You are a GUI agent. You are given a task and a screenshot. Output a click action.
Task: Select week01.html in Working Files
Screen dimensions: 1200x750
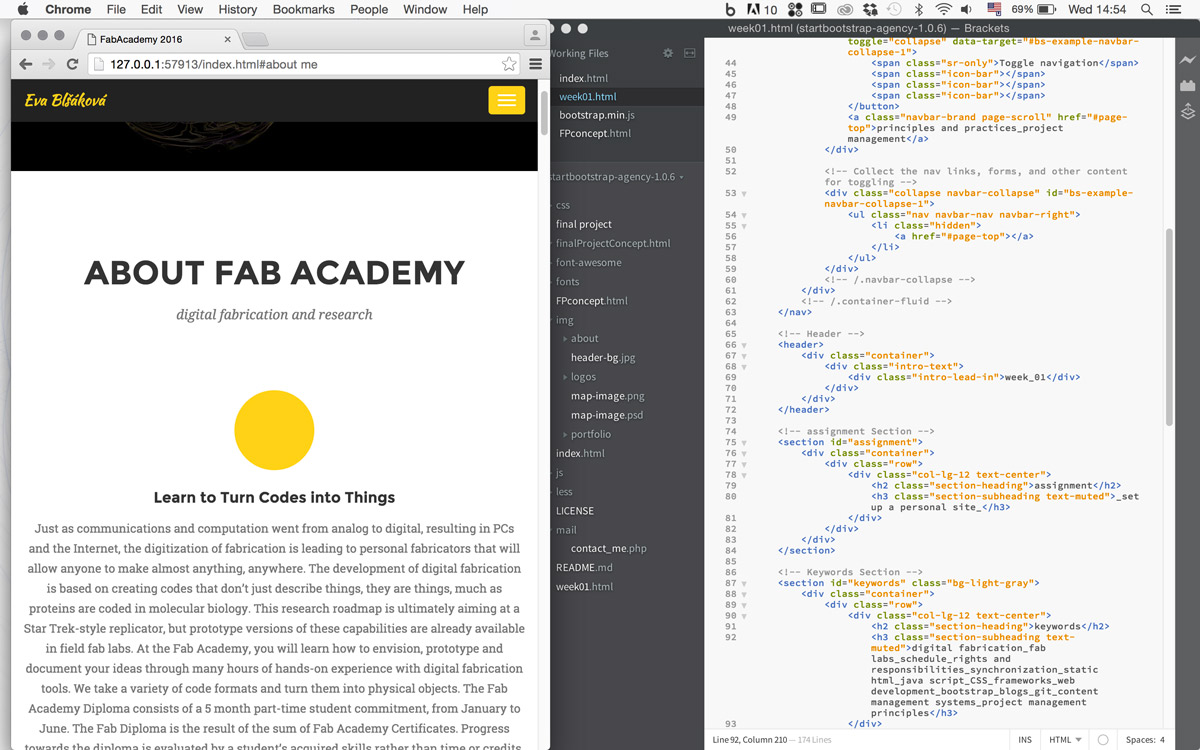click(588, 97)
